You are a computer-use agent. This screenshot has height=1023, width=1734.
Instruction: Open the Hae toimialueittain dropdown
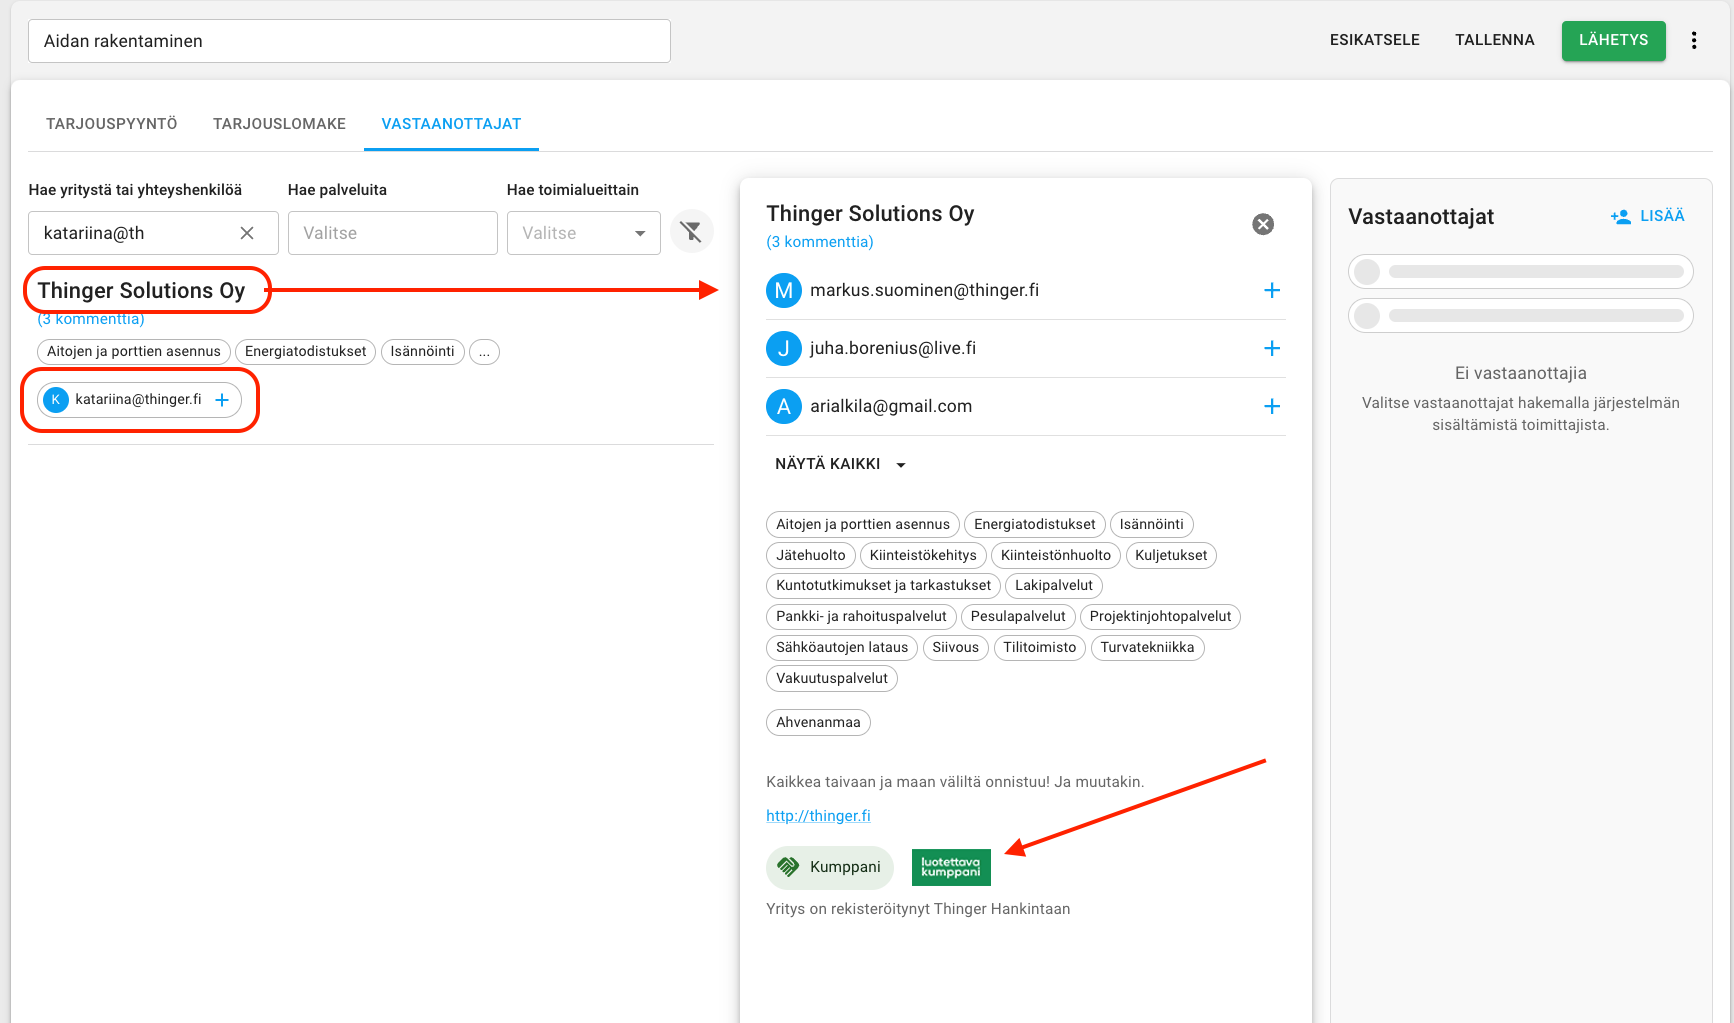584,233
